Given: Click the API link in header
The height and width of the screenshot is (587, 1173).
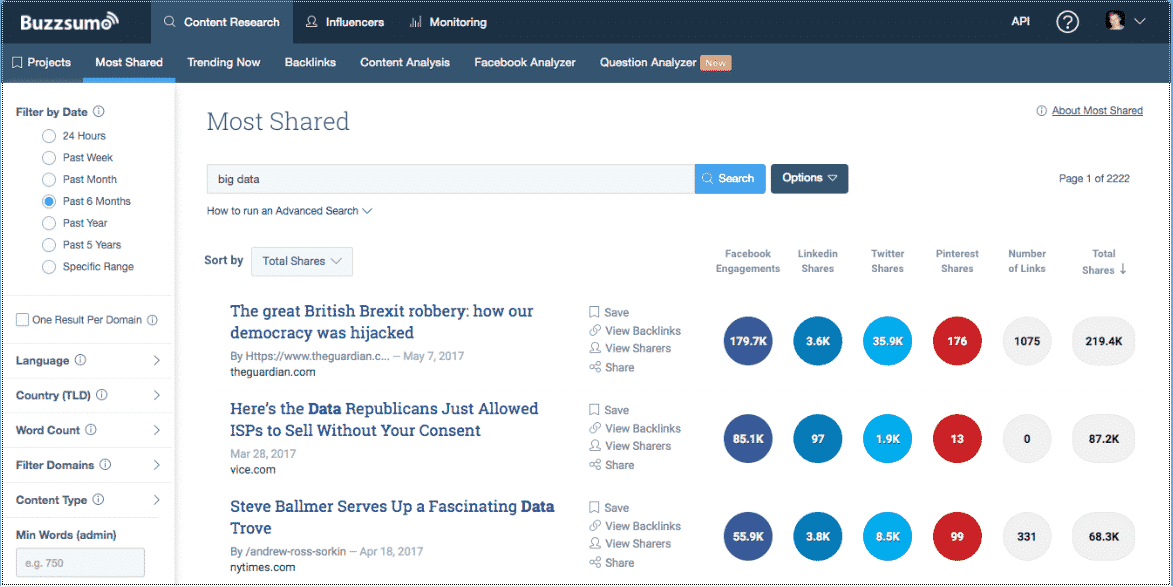Looking at the screenshot, I should [x=1020, y=22].
